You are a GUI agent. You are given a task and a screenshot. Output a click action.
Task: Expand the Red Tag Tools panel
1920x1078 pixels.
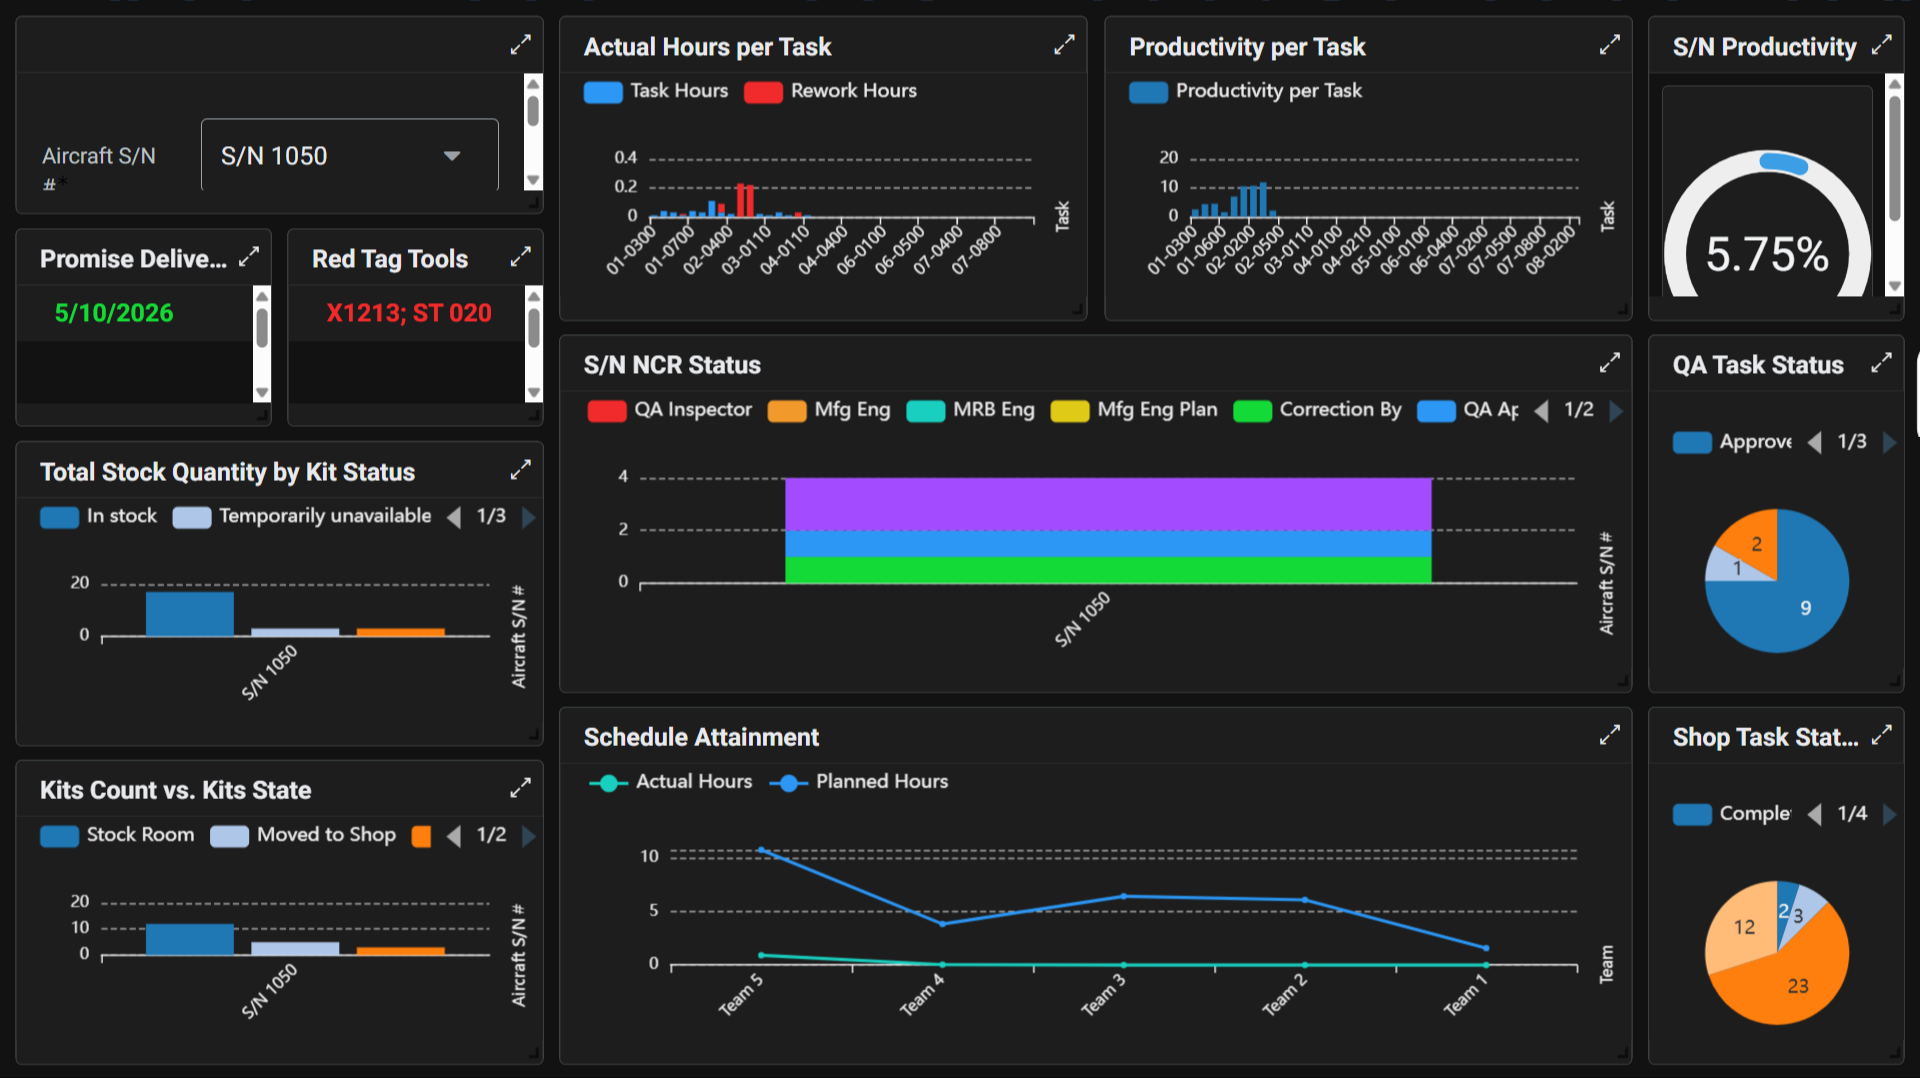(520, 257)
